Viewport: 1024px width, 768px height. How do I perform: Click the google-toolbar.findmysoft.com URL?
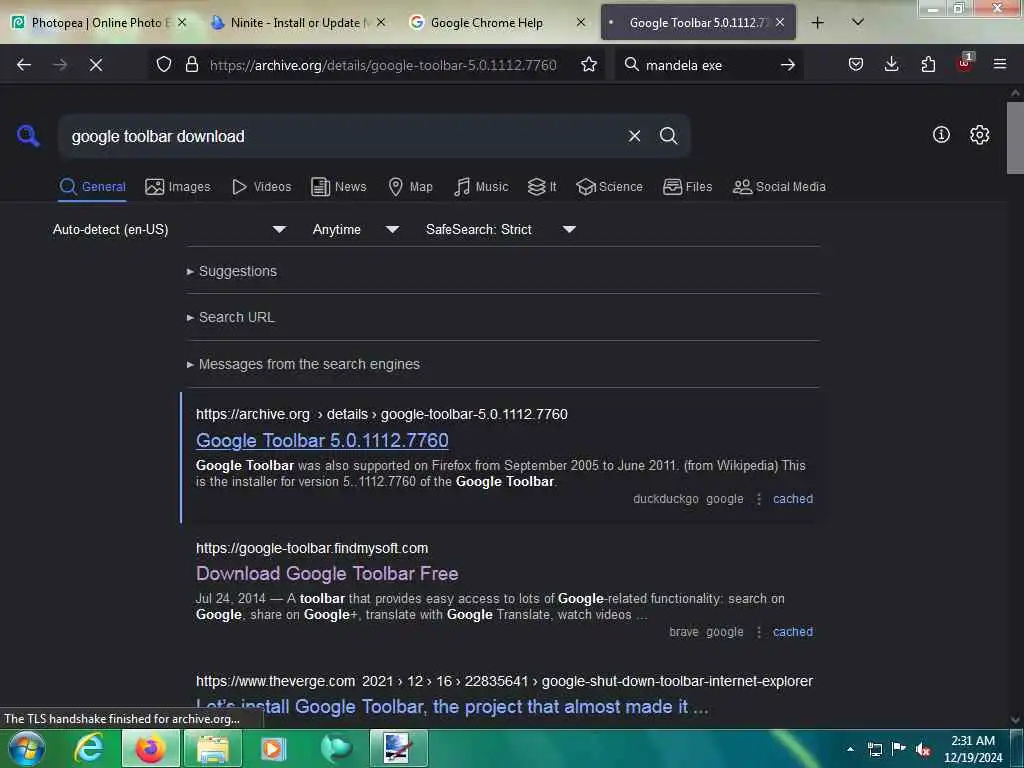click(312, 548)
